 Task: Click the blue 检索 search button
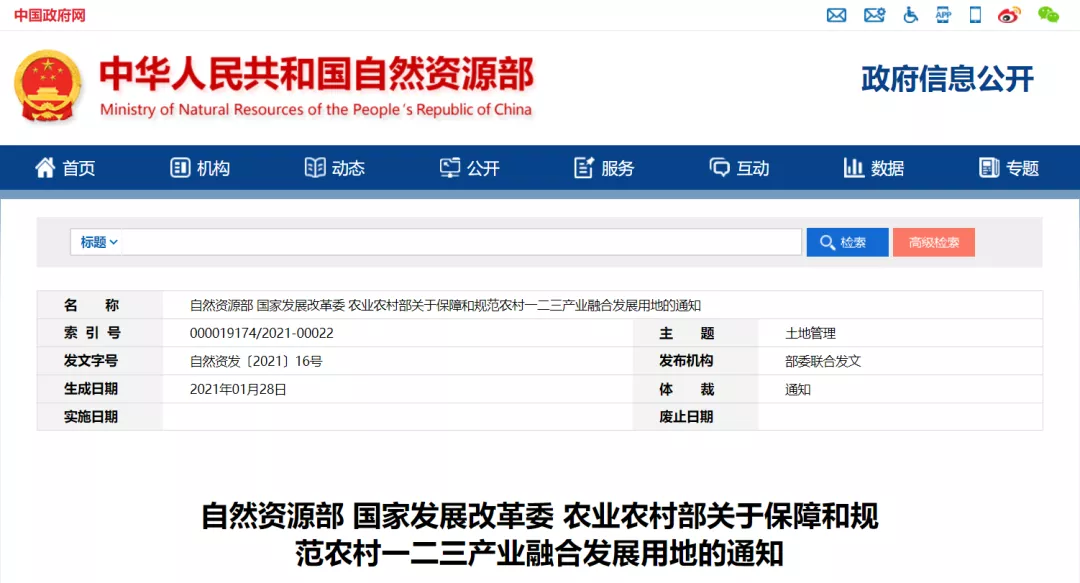click(847, 242)
